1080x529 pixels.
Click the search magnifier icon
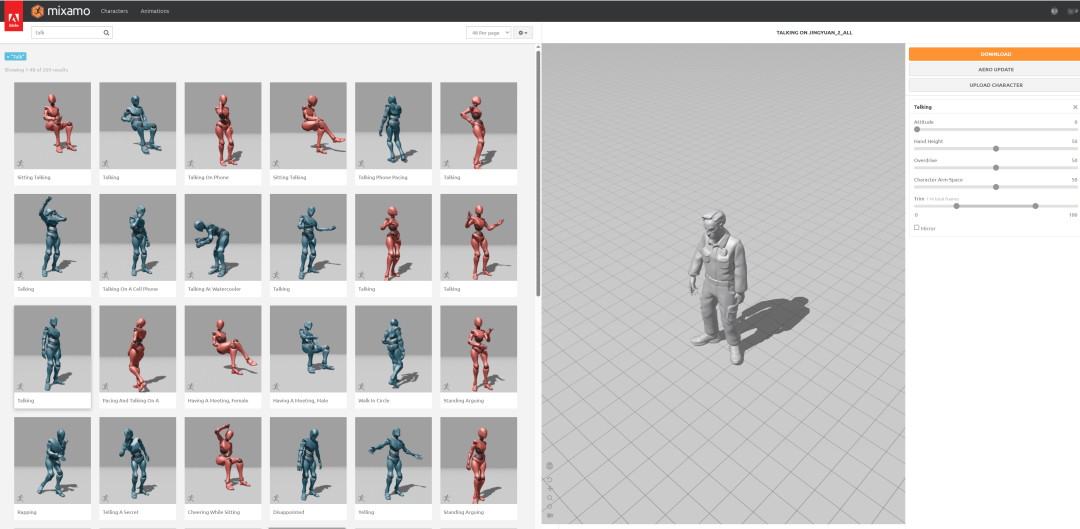click(106, 33)
